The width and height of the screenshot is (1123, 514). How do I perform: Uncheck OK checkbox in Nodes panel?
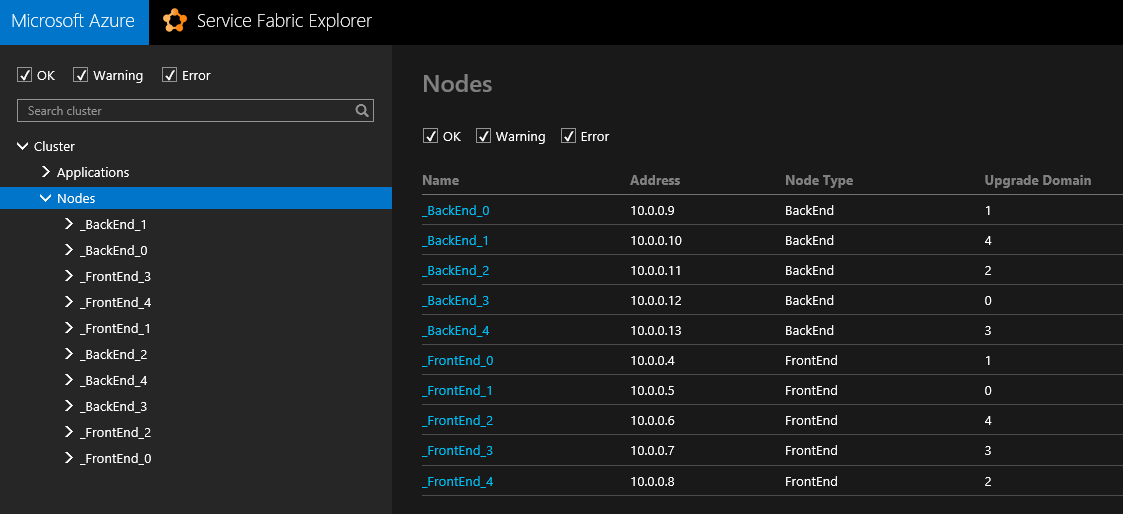tap(431, 136)
